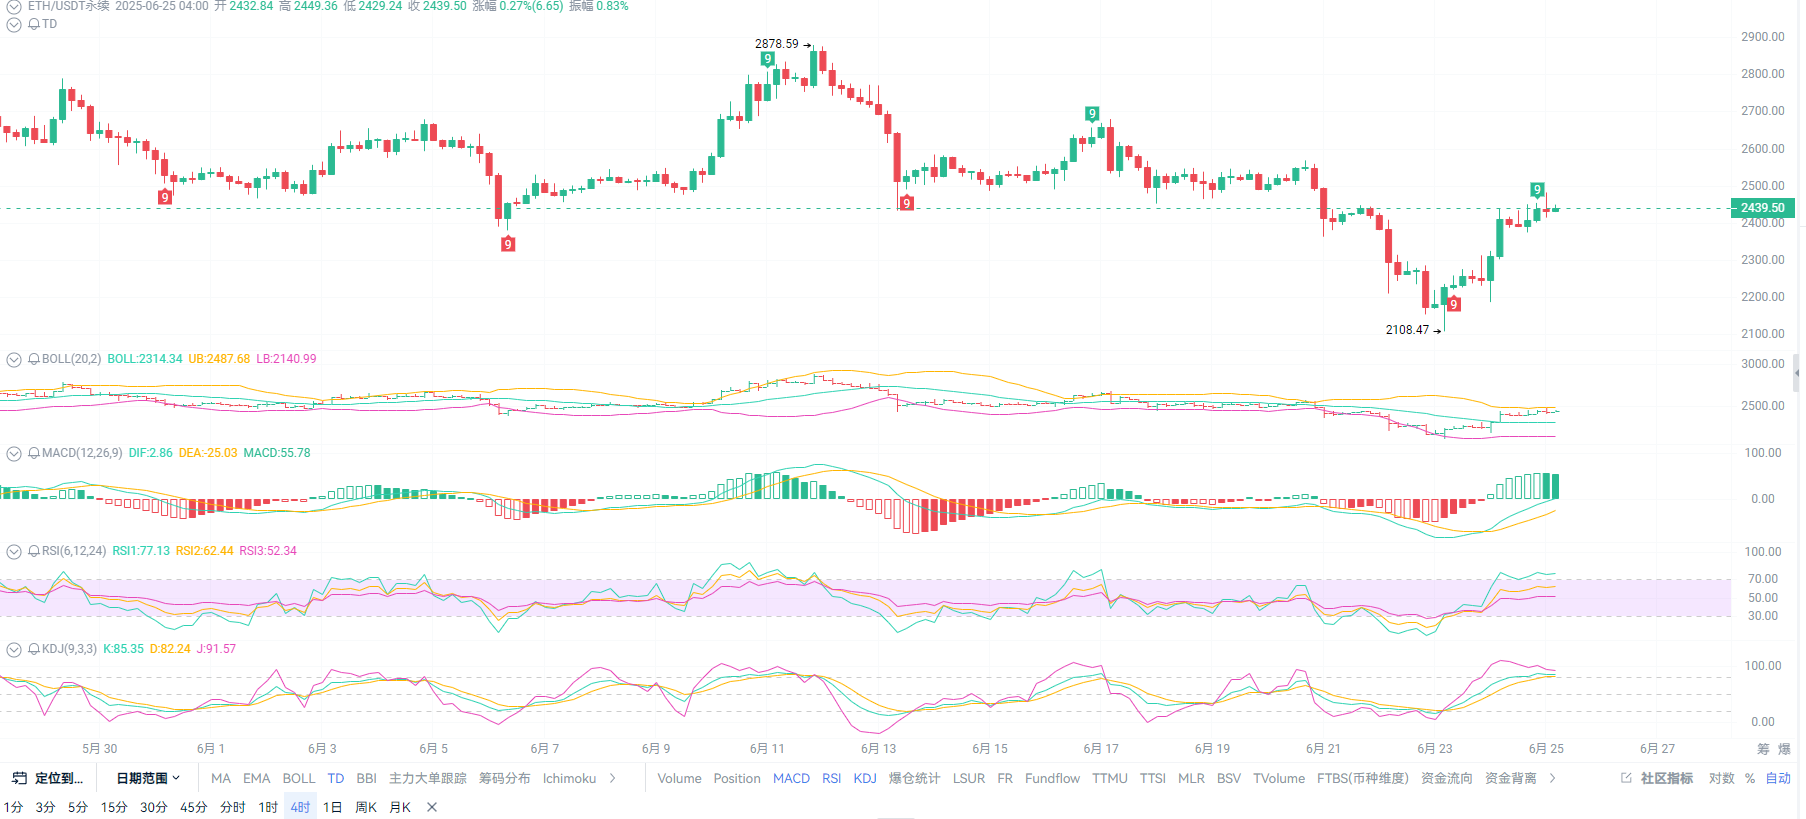Enable the Ichimoku indicator
The image size is (1806, 819).
[x=569, y=778]
